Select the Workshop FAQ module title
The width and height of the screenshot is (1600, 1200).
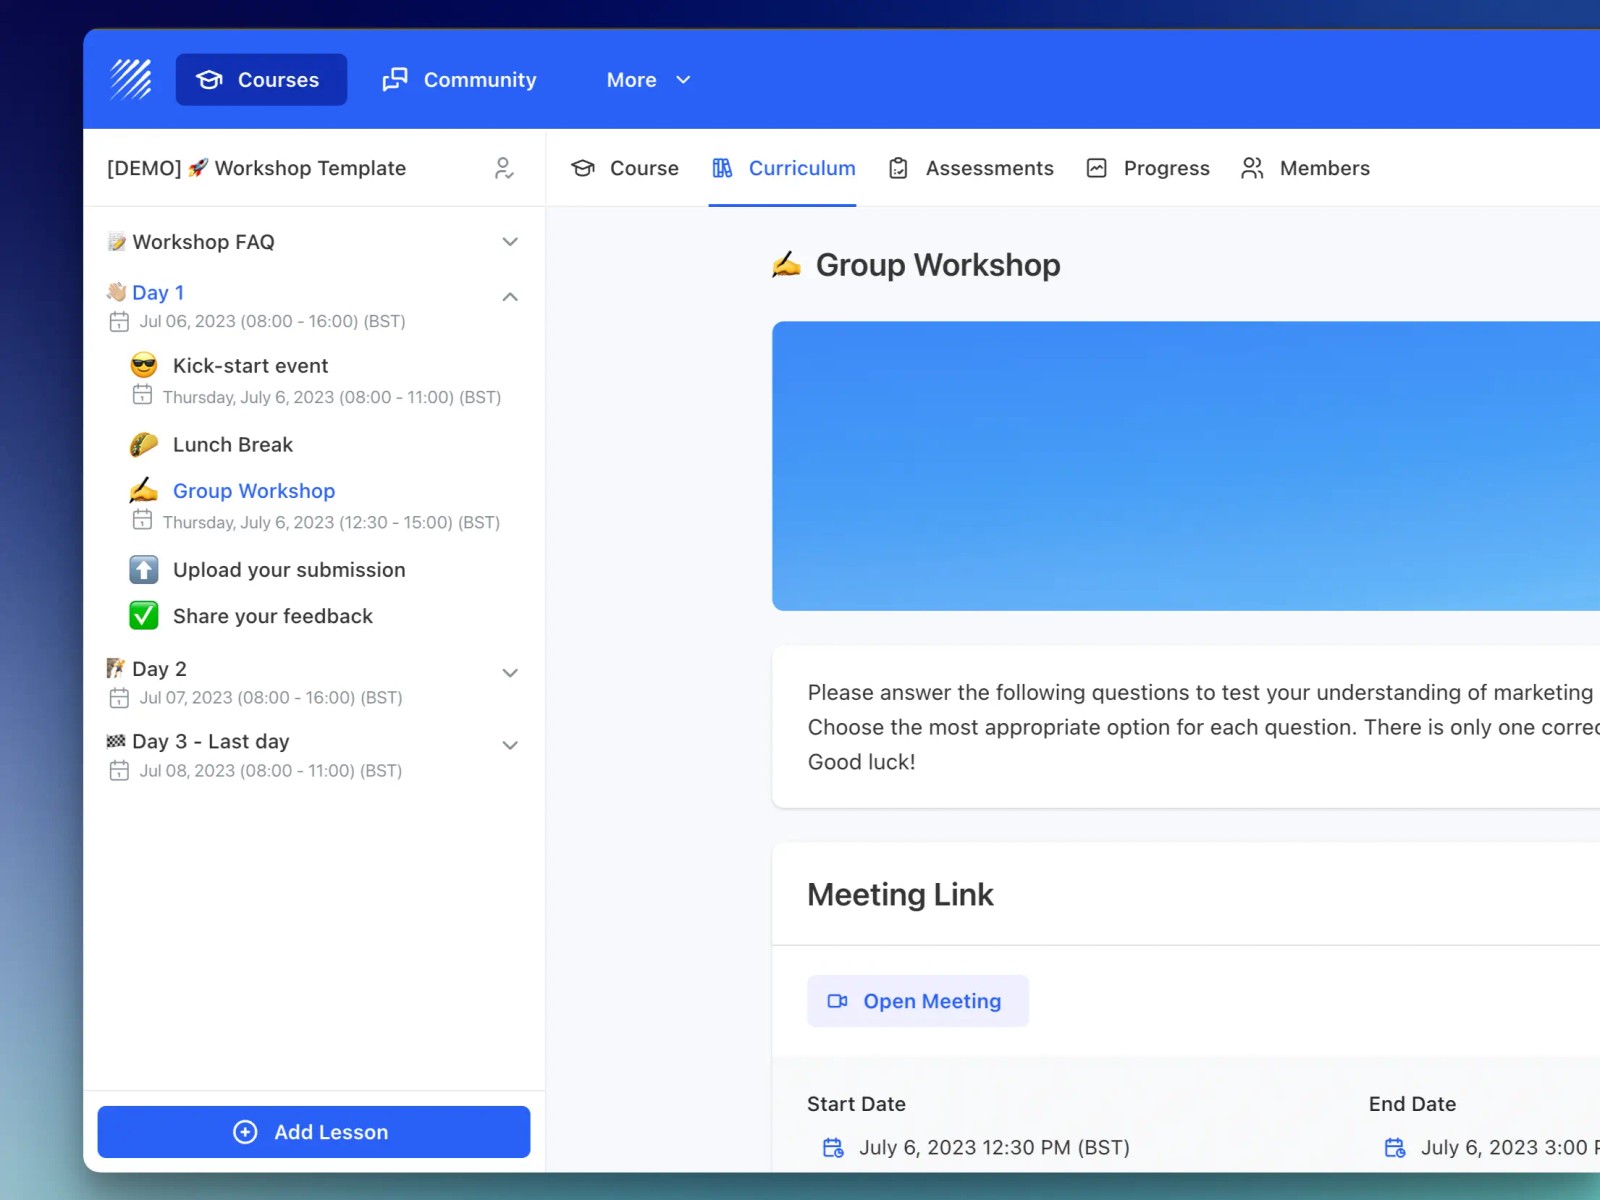click(x=203, y=242)
